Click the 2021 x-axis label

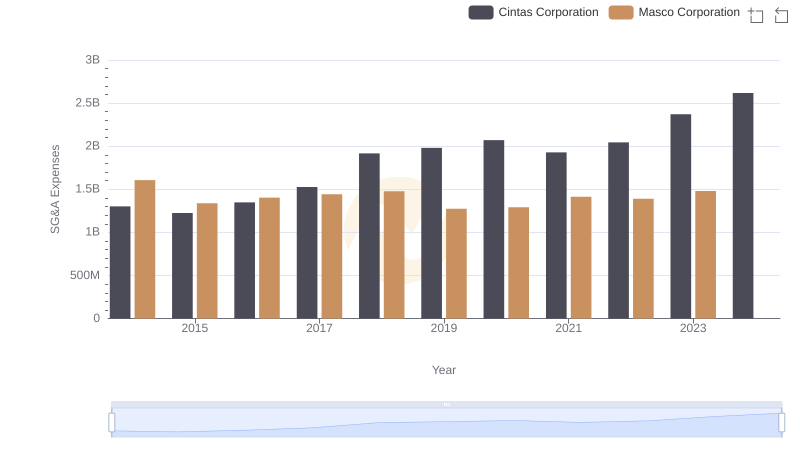(568, 328)
